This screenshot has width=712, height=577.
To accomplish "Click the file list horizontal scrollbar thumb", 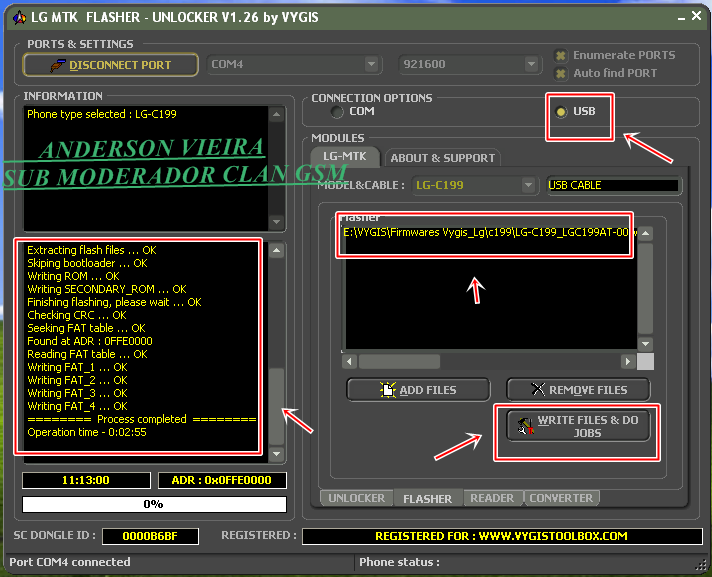I will pyautogui.click(x=399, y=362).
